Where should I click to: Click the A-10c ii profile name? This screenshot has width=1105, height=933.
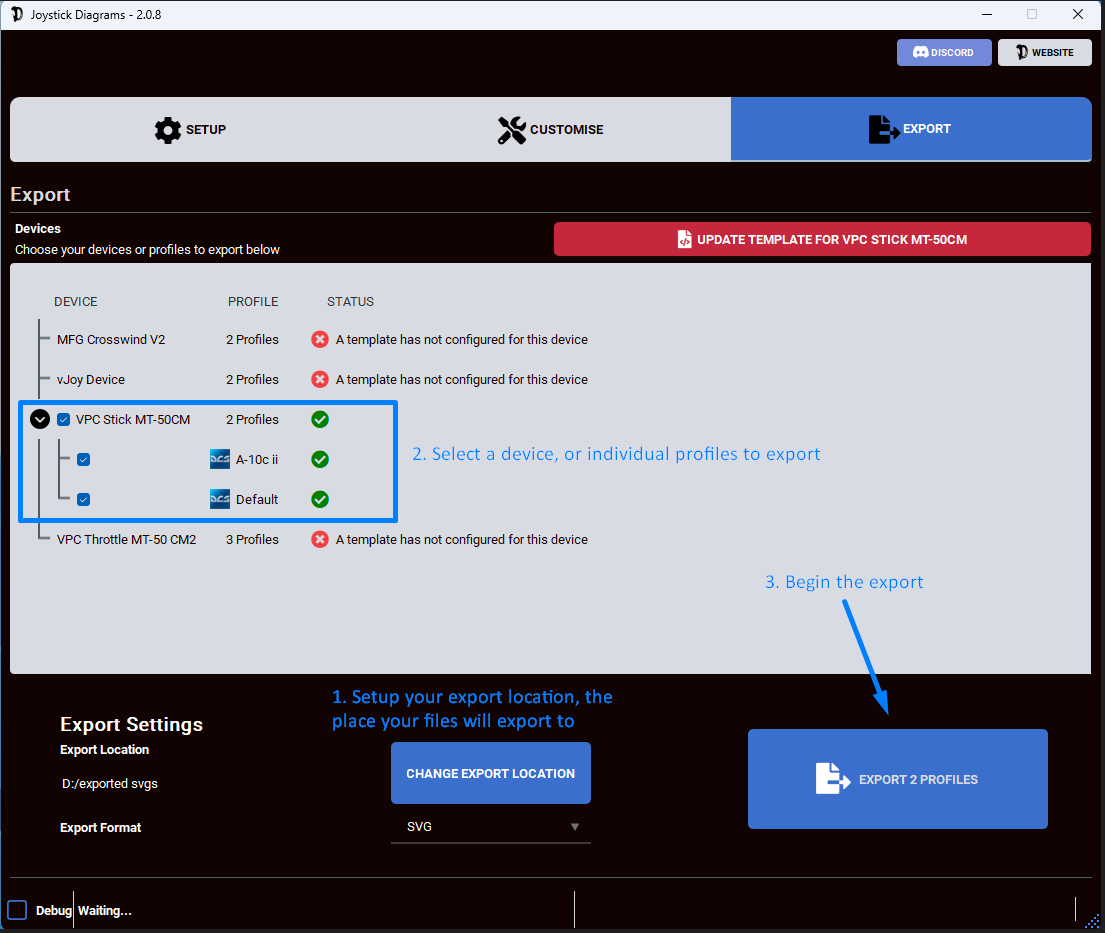click(x=257, y=459)
